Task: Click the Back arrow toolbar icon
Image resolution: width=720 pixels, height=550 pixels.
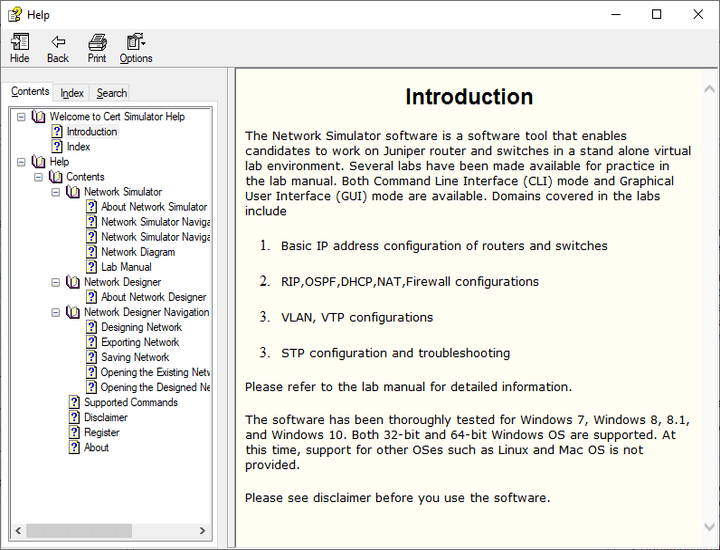Action: click(x=58, y=42)
